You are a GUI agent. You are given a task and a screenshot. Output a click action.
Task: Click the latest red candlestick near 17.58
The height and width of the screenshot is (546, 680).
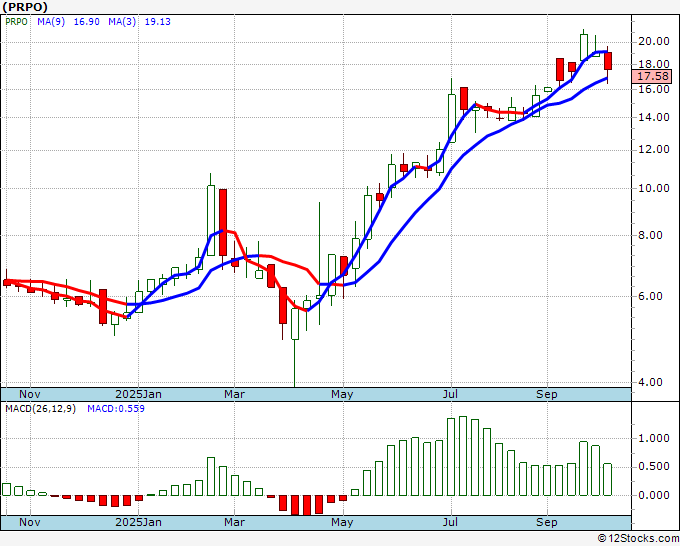608,61
